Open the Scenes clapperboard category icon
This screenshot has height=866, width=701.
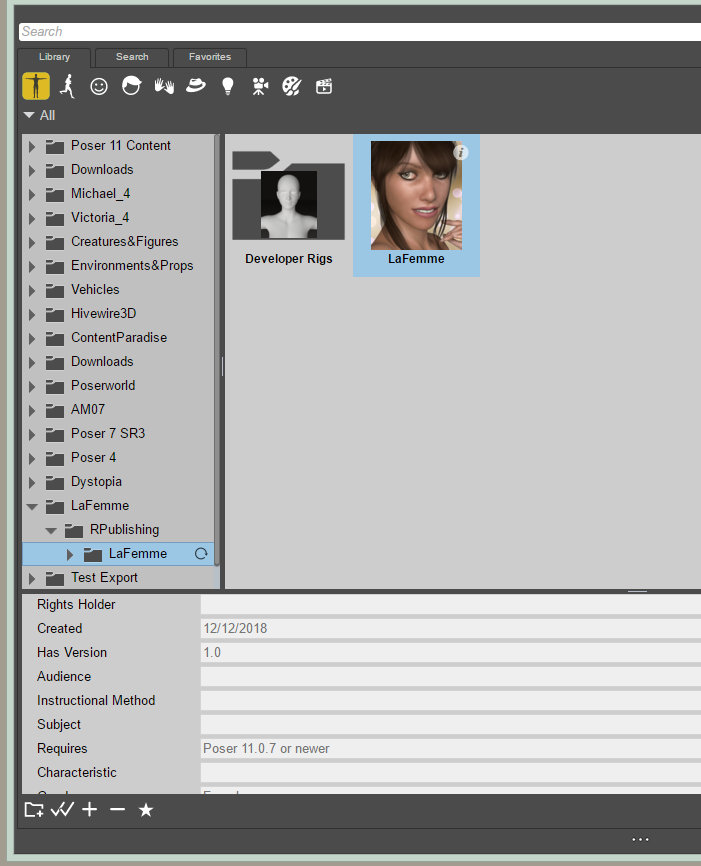pos(324,86)
